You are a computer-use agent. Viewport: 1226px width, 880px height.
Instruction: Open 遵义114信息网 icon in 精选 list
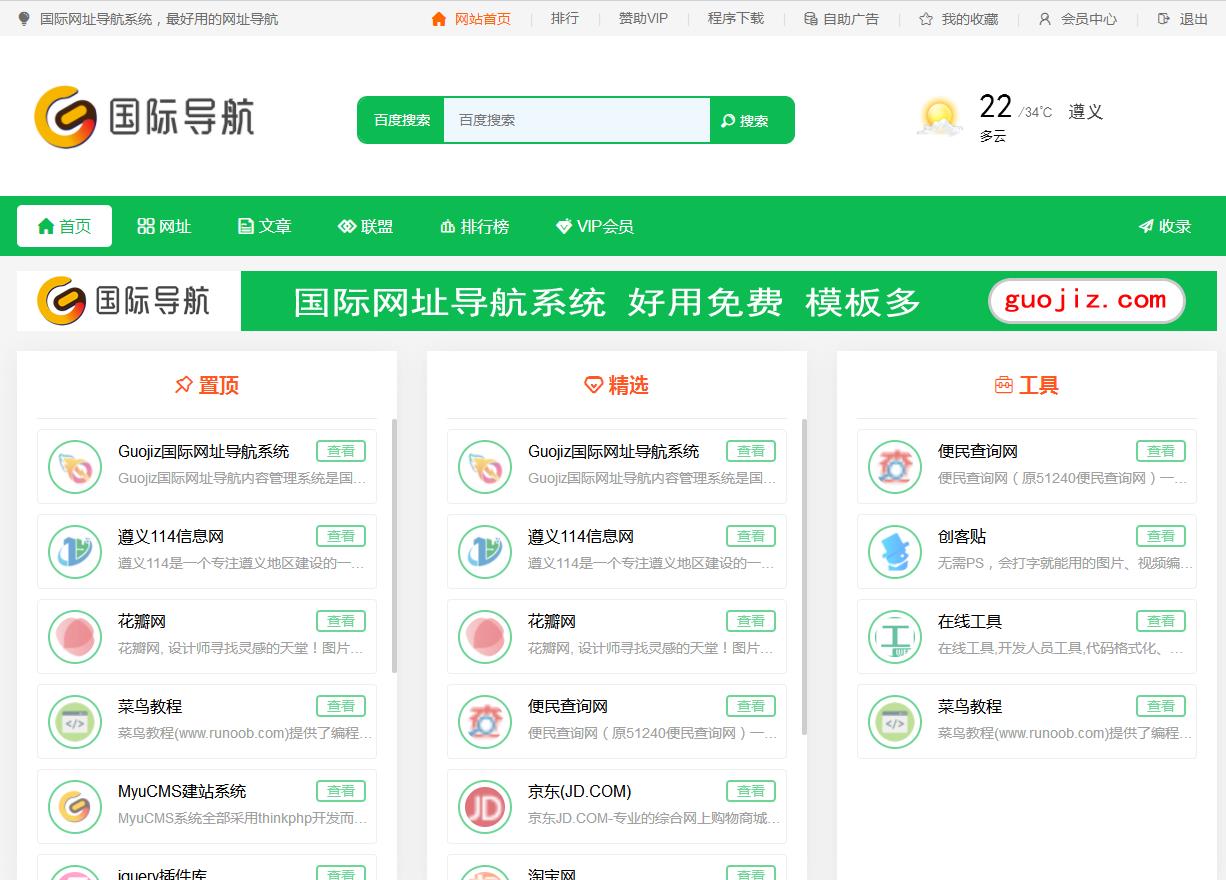(x=485, y=552)
